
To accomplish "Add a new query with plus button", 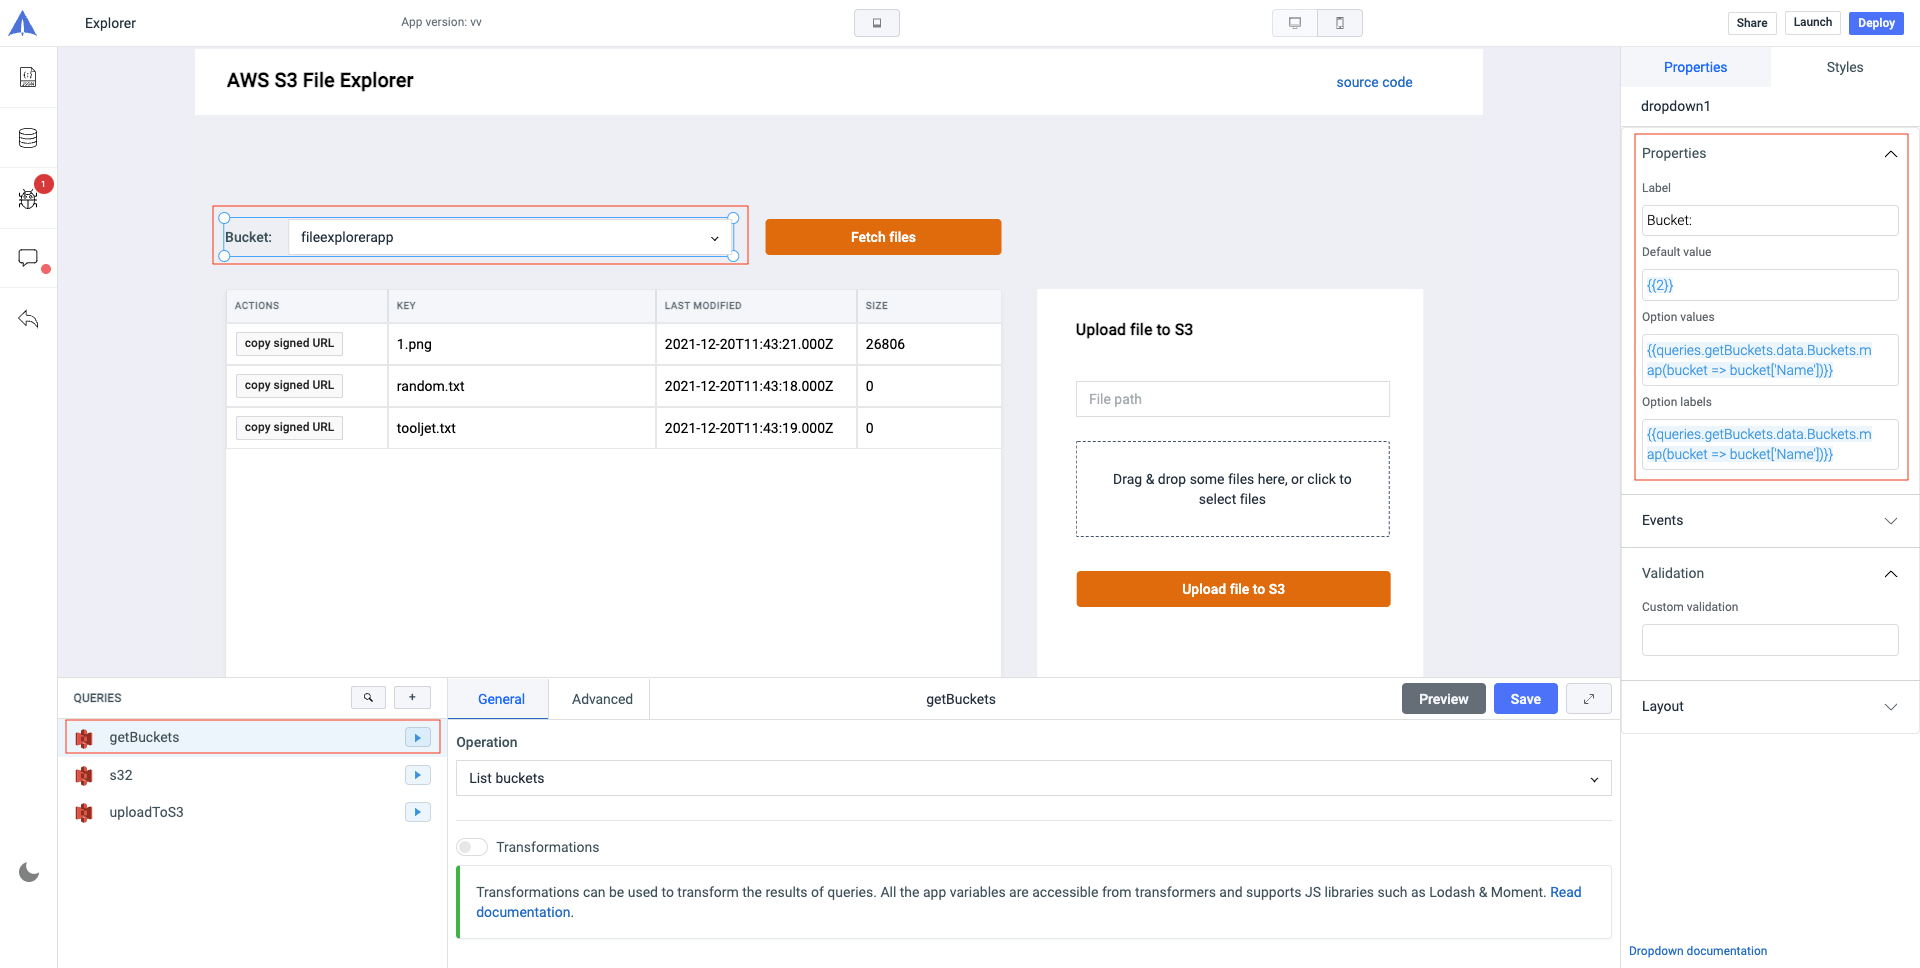I will point(412,698).
